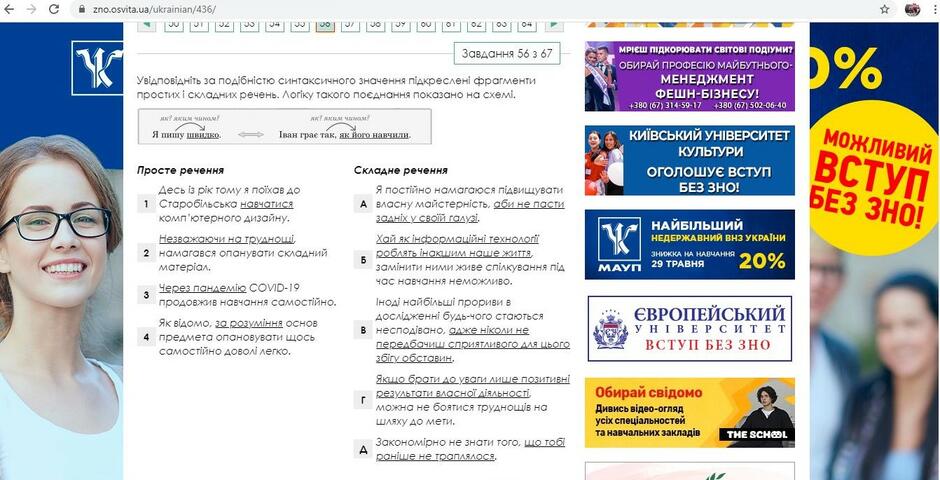Click the sentence scheme diagram image

coord(285,126)
